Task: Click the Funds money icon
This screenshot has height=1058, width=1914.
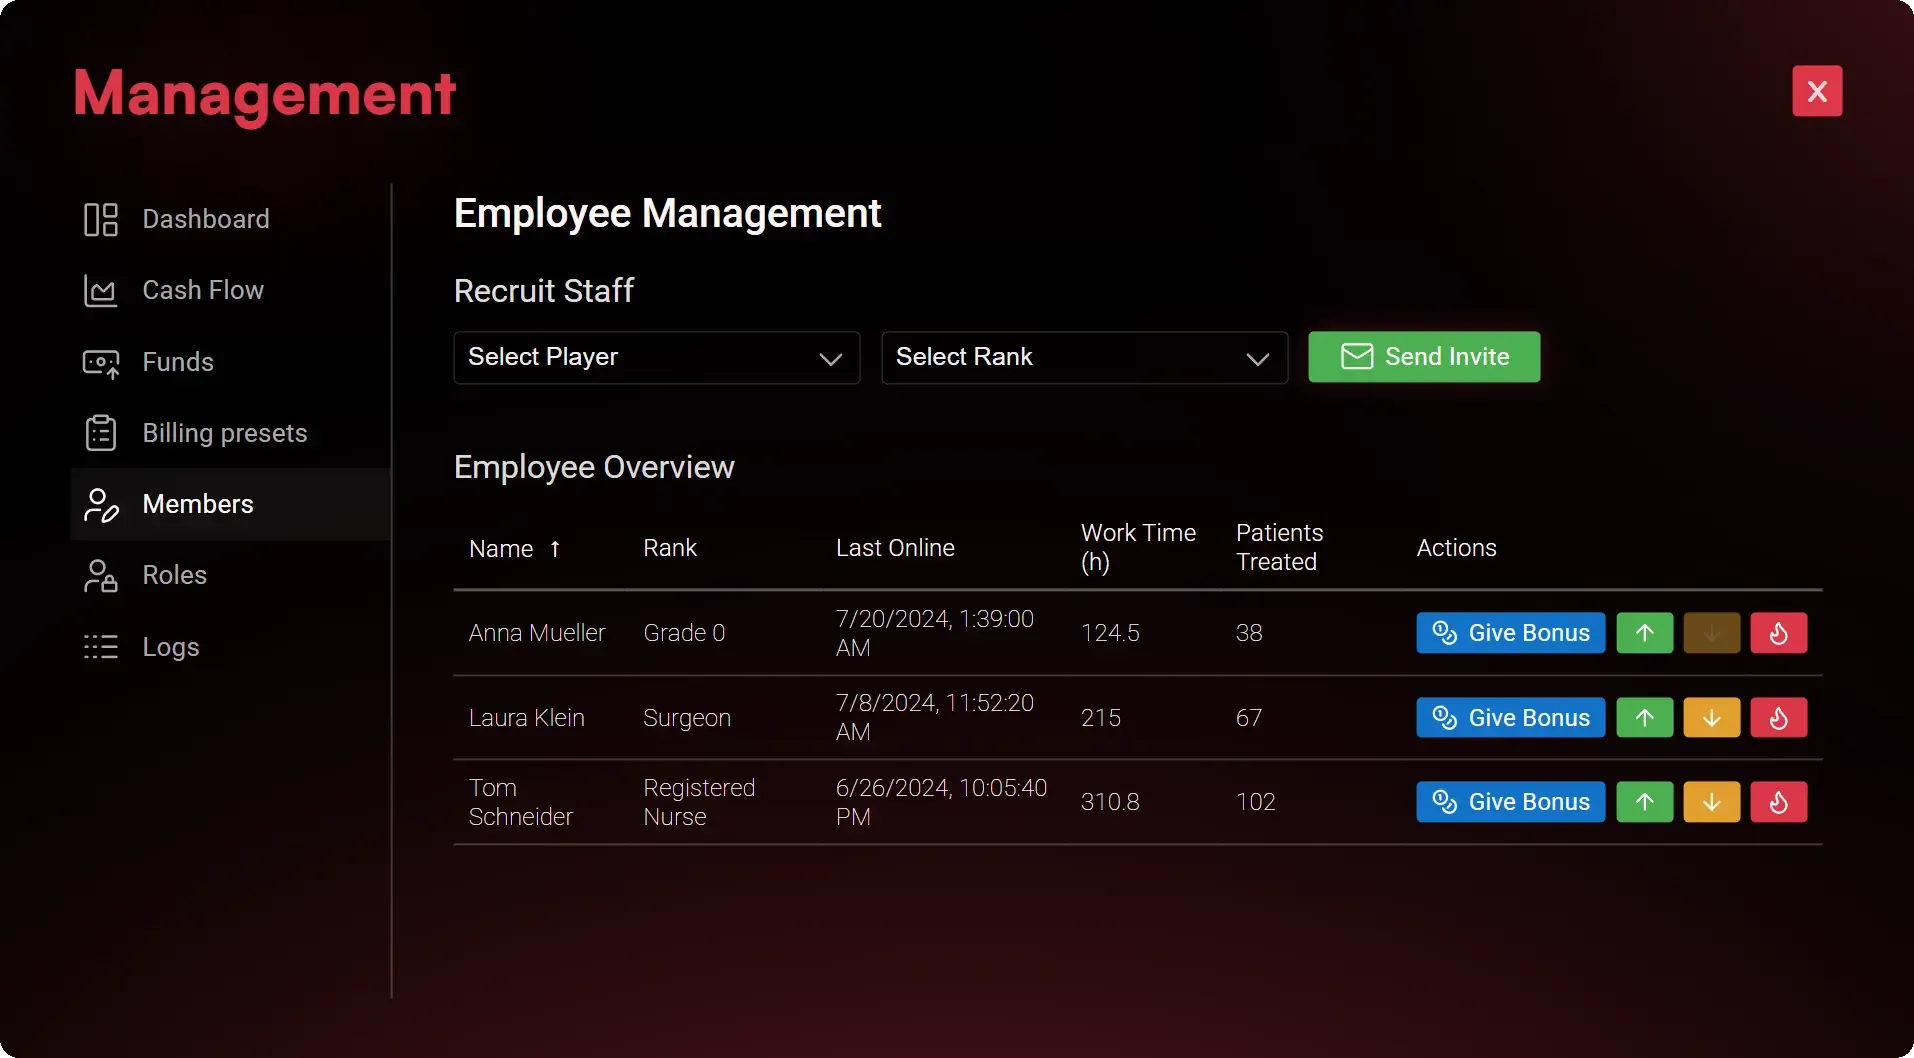Action: point(101,362)
